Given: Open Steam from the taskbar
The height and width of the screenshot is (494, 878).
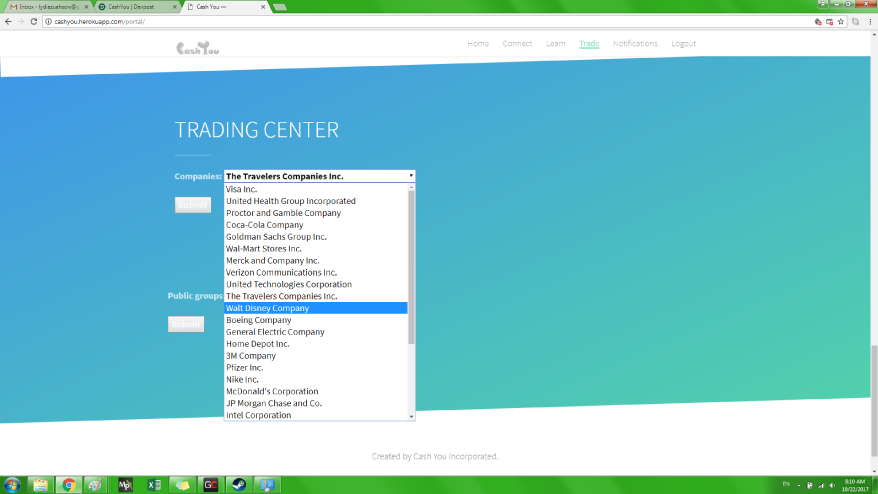Looking at the screenshot, I should point(239,485).
